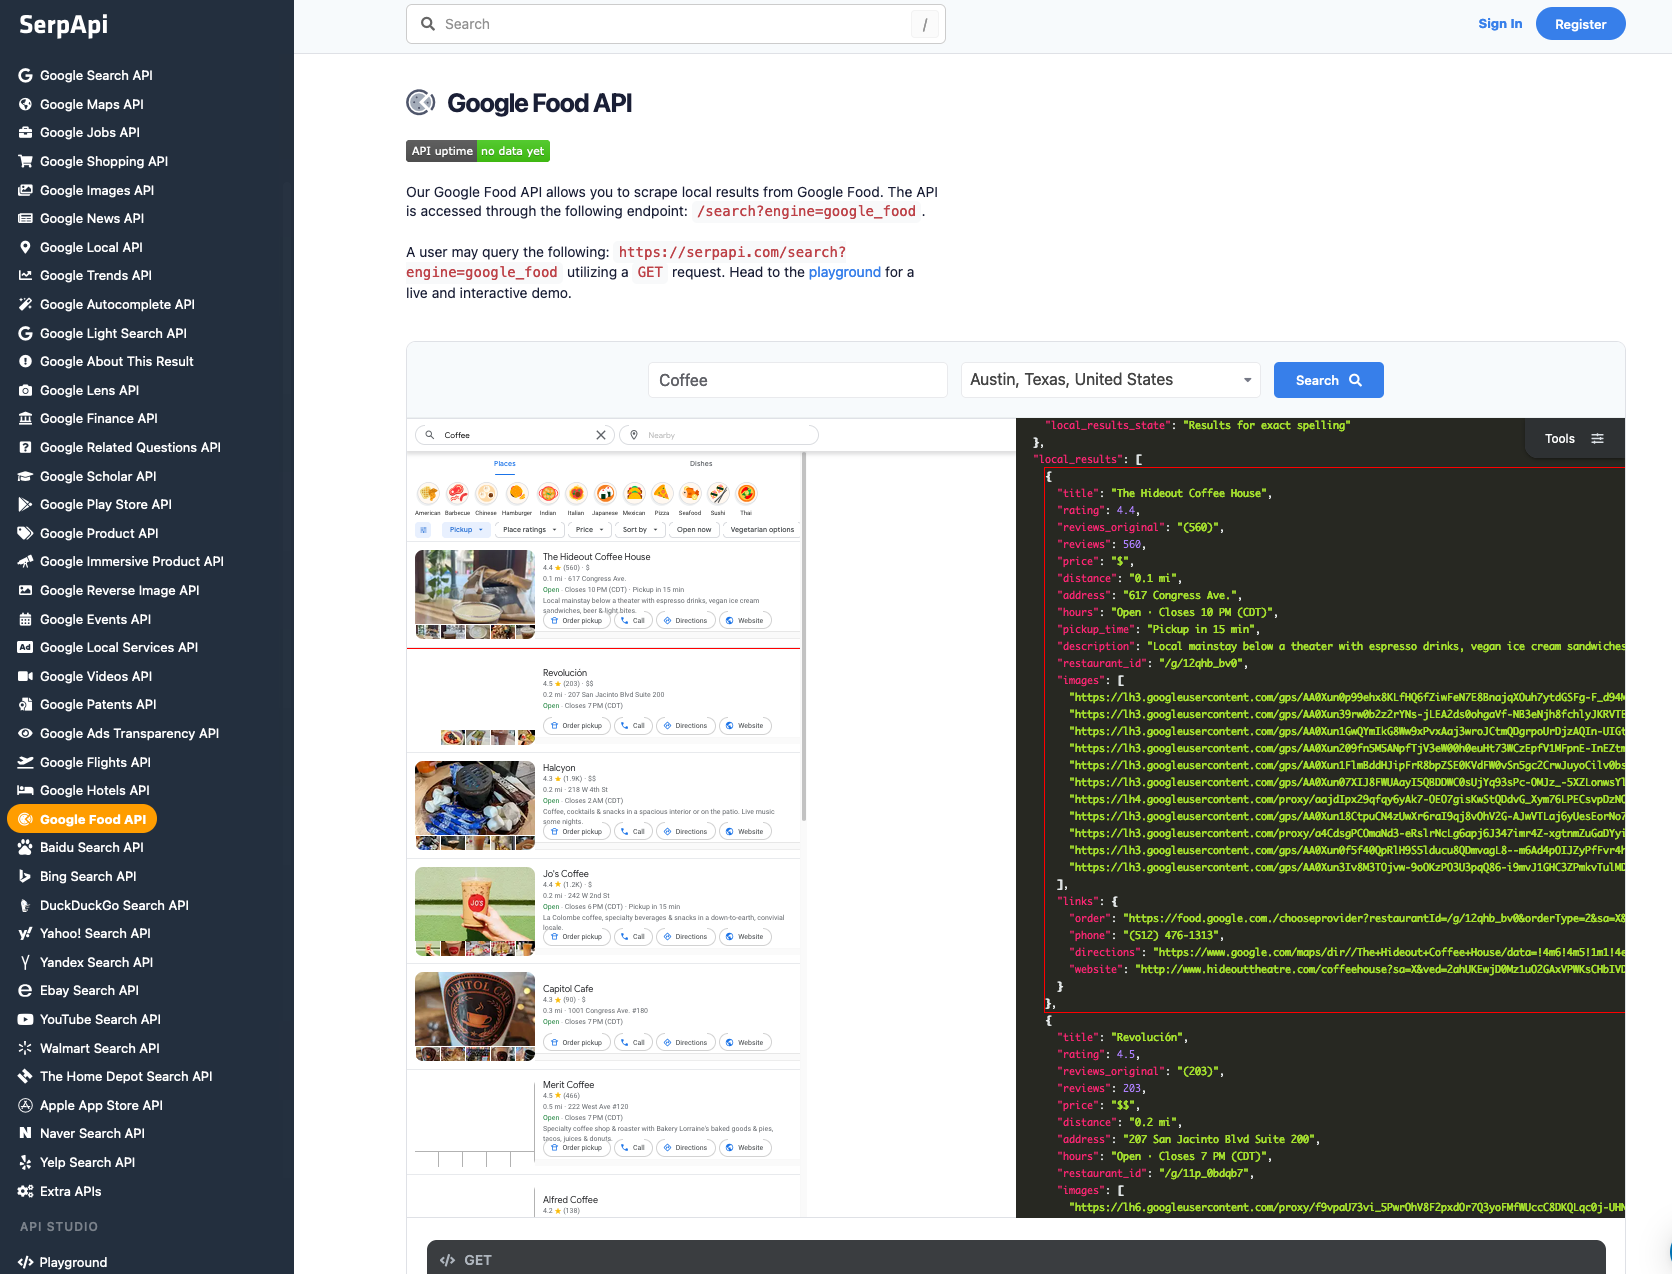Open the Austin, Texas location dropdown

pyautogui.click(x=1111, y=380)
